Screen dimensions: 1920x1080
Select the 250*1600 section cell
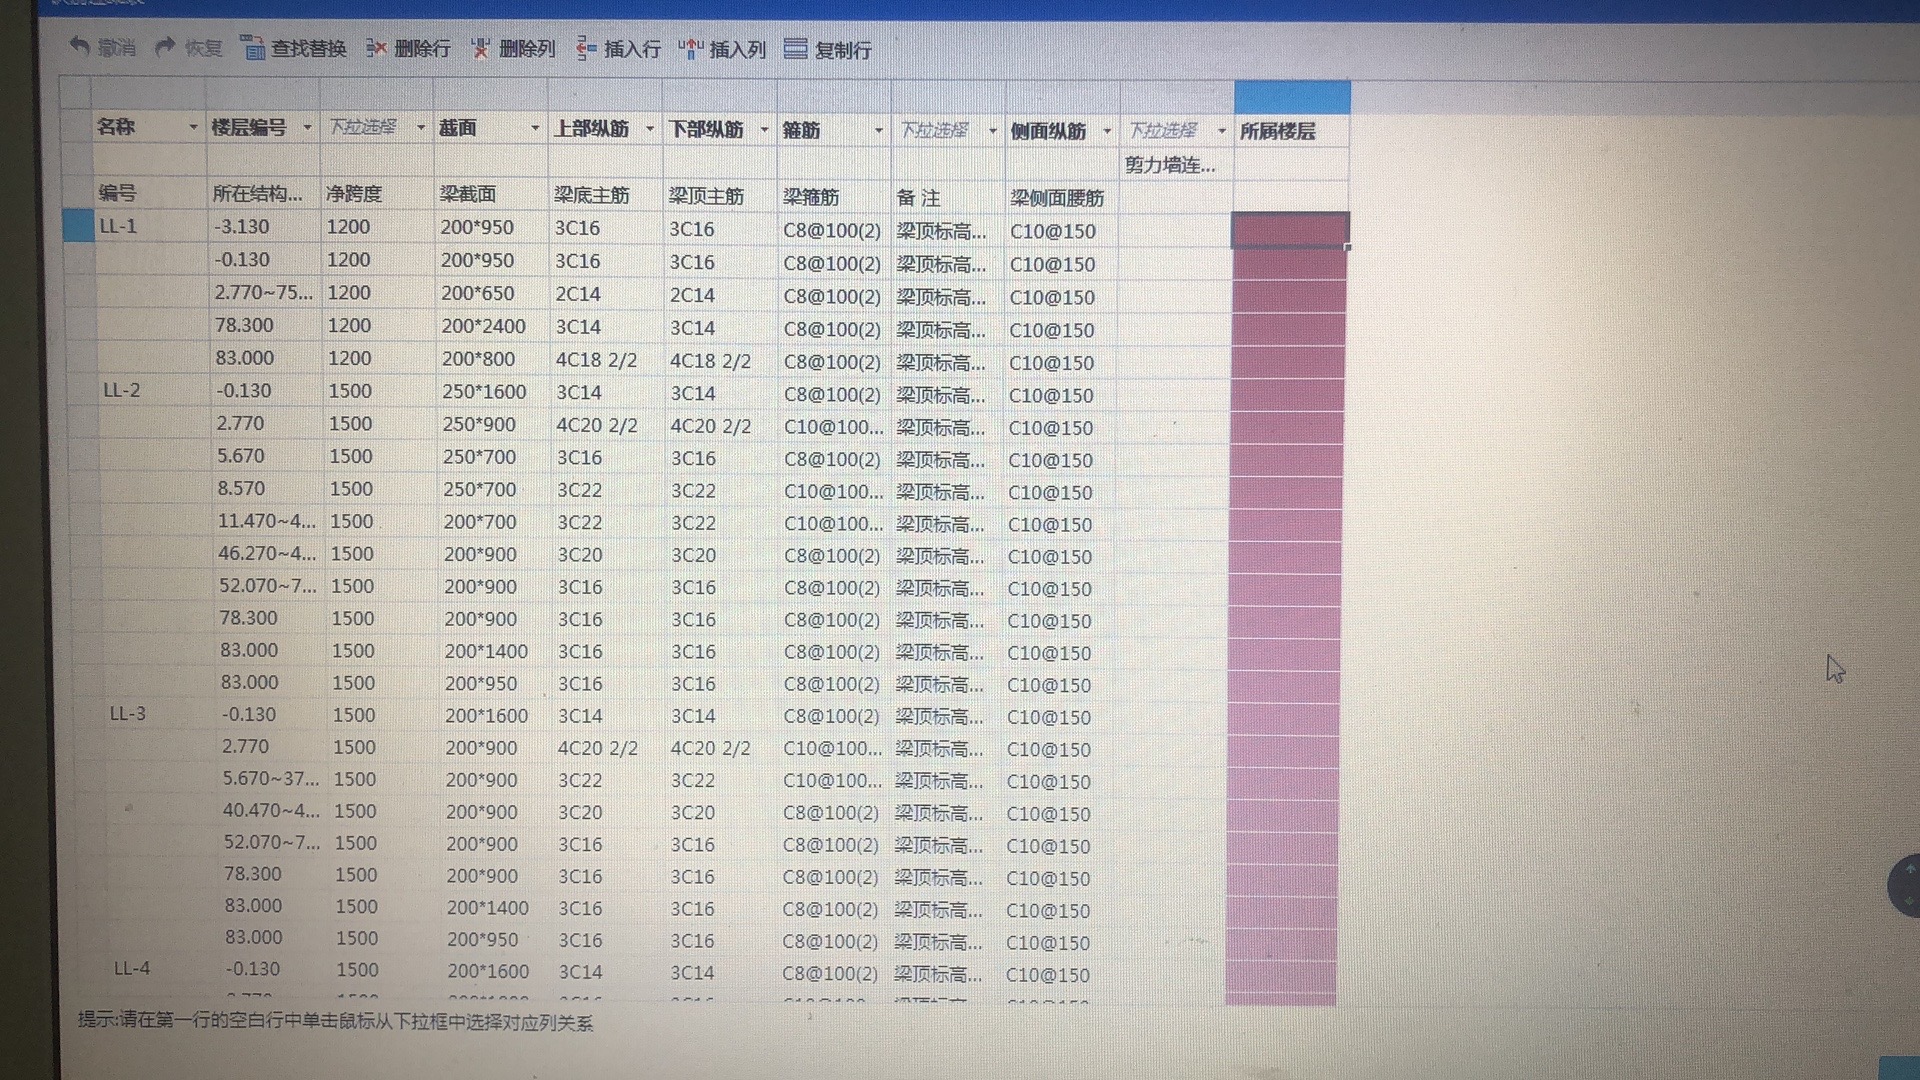pyautogui.click(x=492, y=392)
